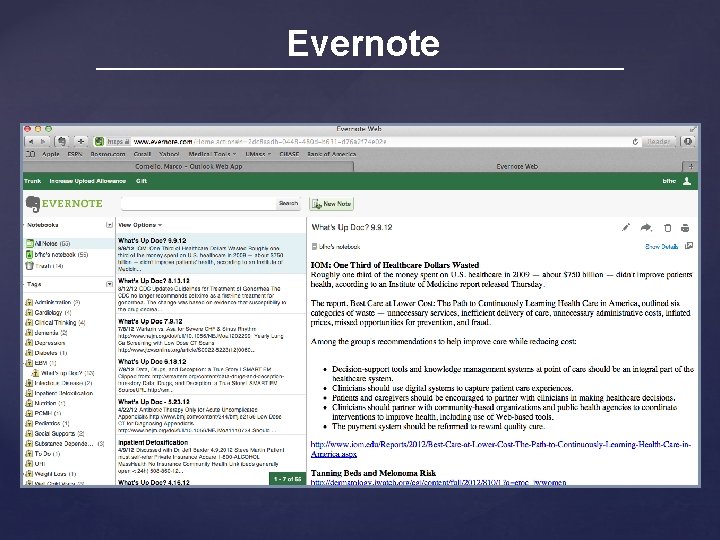Click the browser forward arrow button
The height and width of the screenshot is (540, 720).
point(43,141)
